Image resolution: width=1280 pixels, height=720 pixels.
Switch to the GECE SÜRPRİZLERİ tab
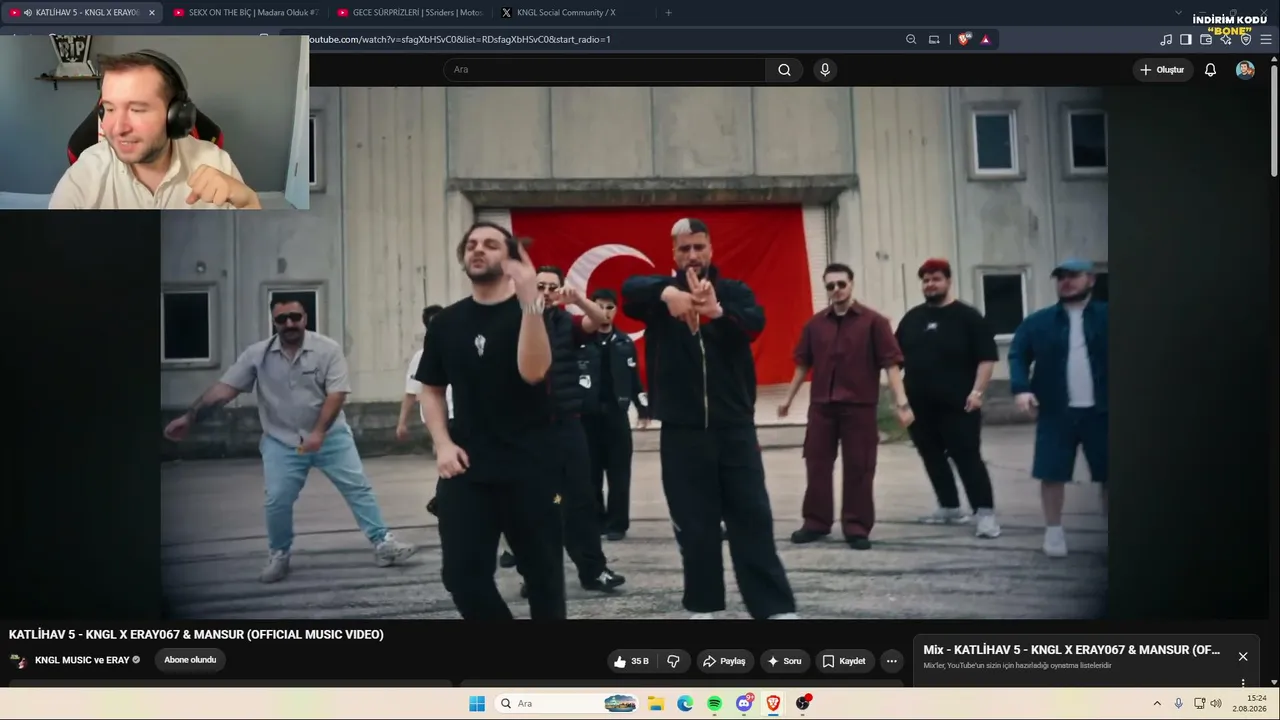pos(410,13)
